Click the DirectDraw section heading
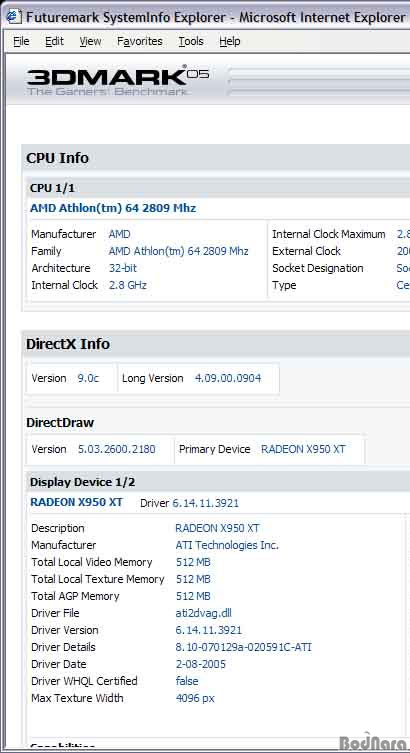This screenshot has height=753, width=410. click(60, 423)
